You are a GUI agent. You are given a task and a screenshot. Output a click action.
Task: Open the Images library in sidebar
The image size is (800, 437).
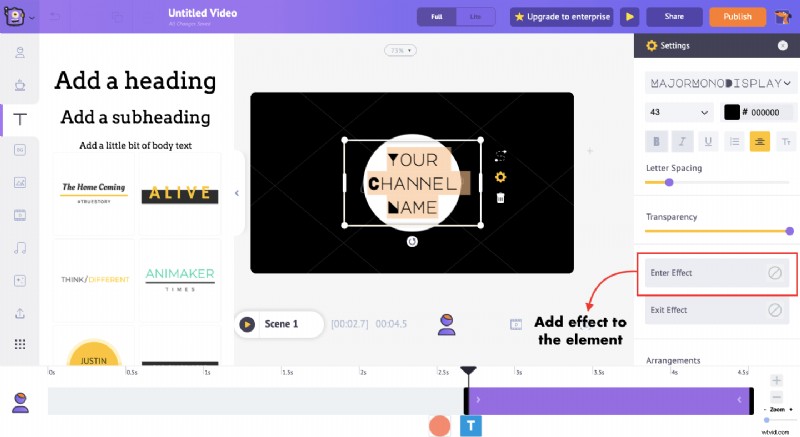pyautogui.click(x=20, y=183)
